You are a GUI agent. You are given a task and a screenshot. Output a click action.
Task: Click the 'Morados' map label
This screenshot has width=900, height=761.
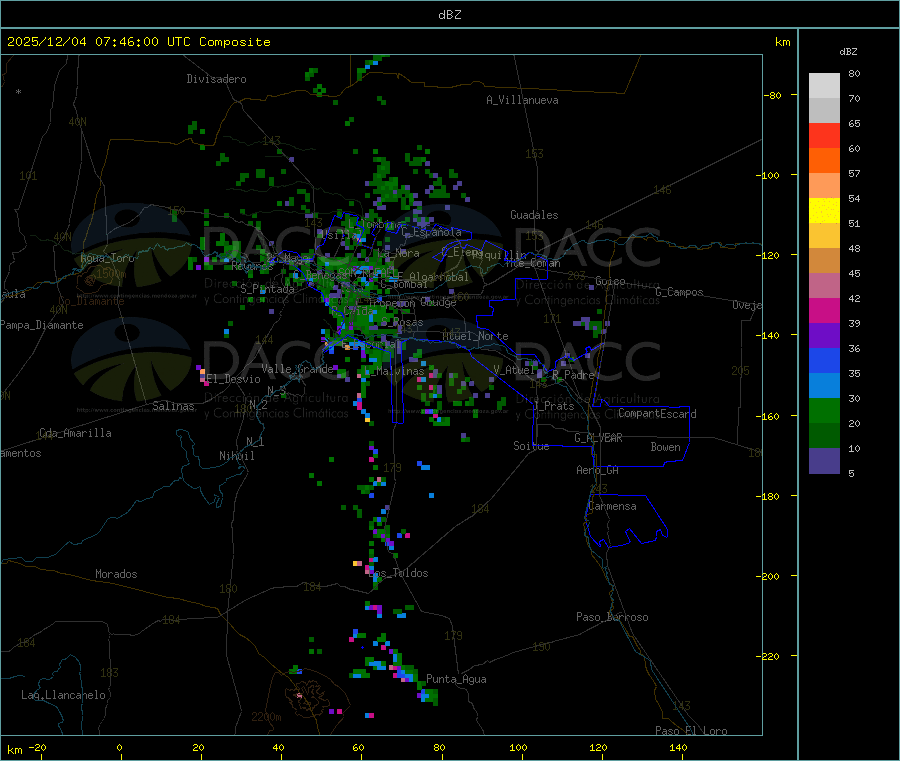(117, 574)
